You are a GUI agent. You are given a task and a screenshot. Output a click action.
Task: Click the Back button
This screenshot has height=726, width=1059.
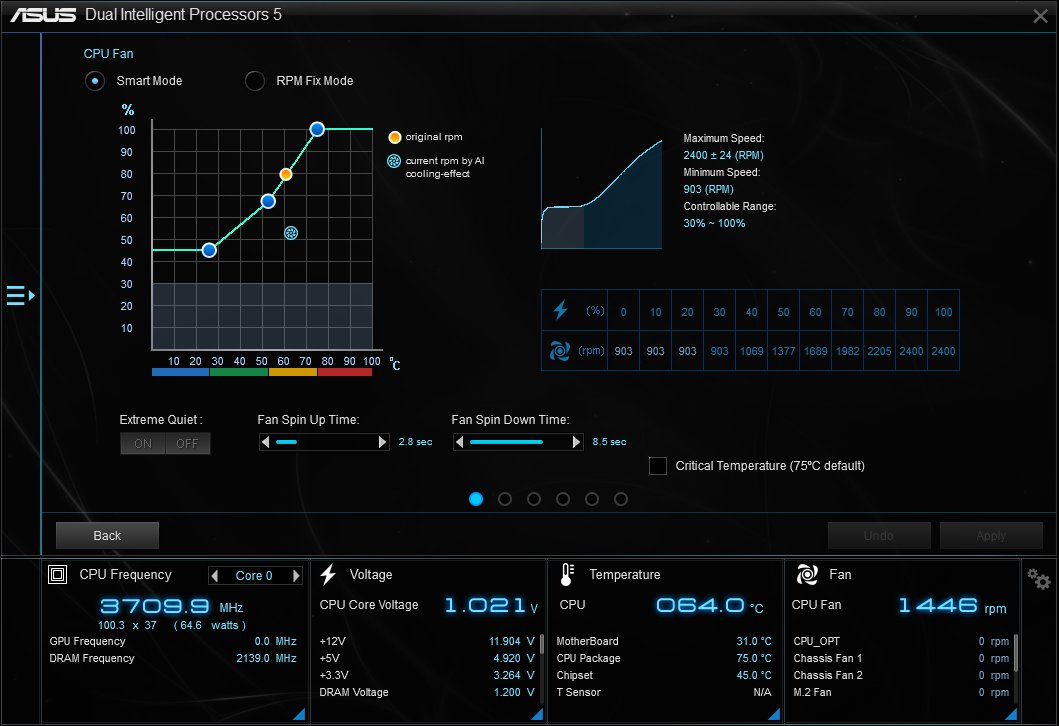107,536
